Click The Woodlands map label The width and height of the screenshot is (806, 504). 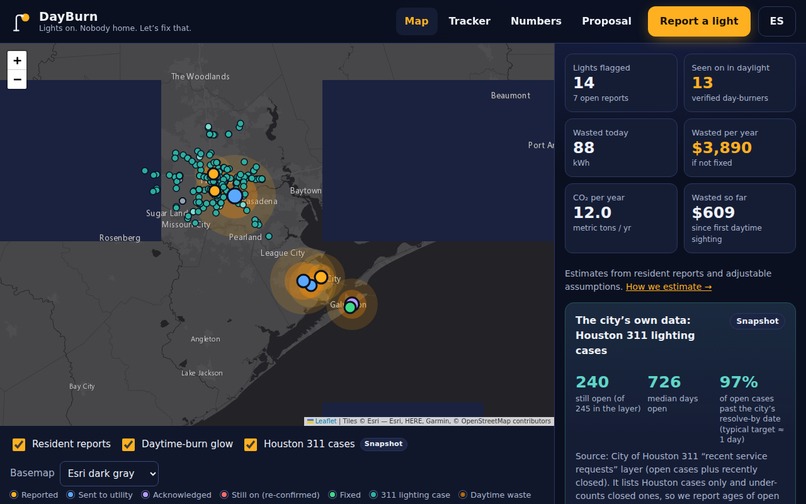(x=200, y=77)
